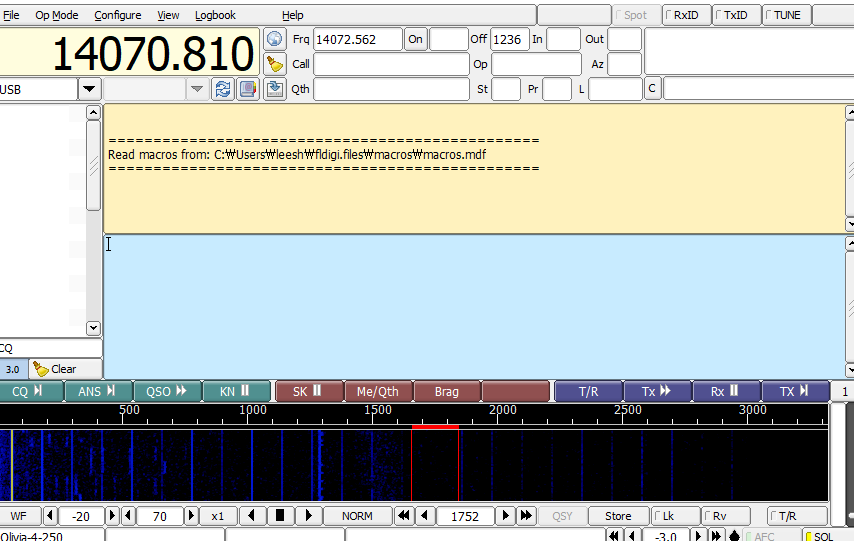The width and height of the screenshot is (854, 541).
Task: Open the Configure menu
Action: point(118,15)
